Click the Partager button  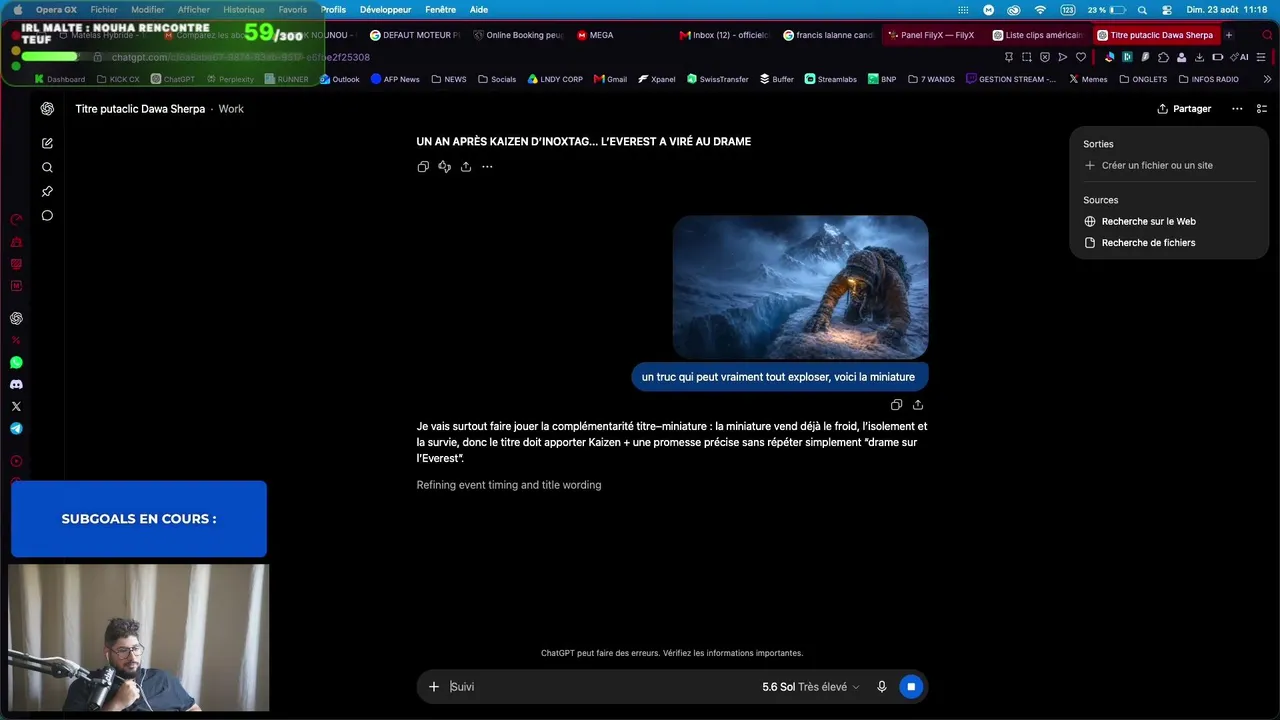pos(1184,109)
